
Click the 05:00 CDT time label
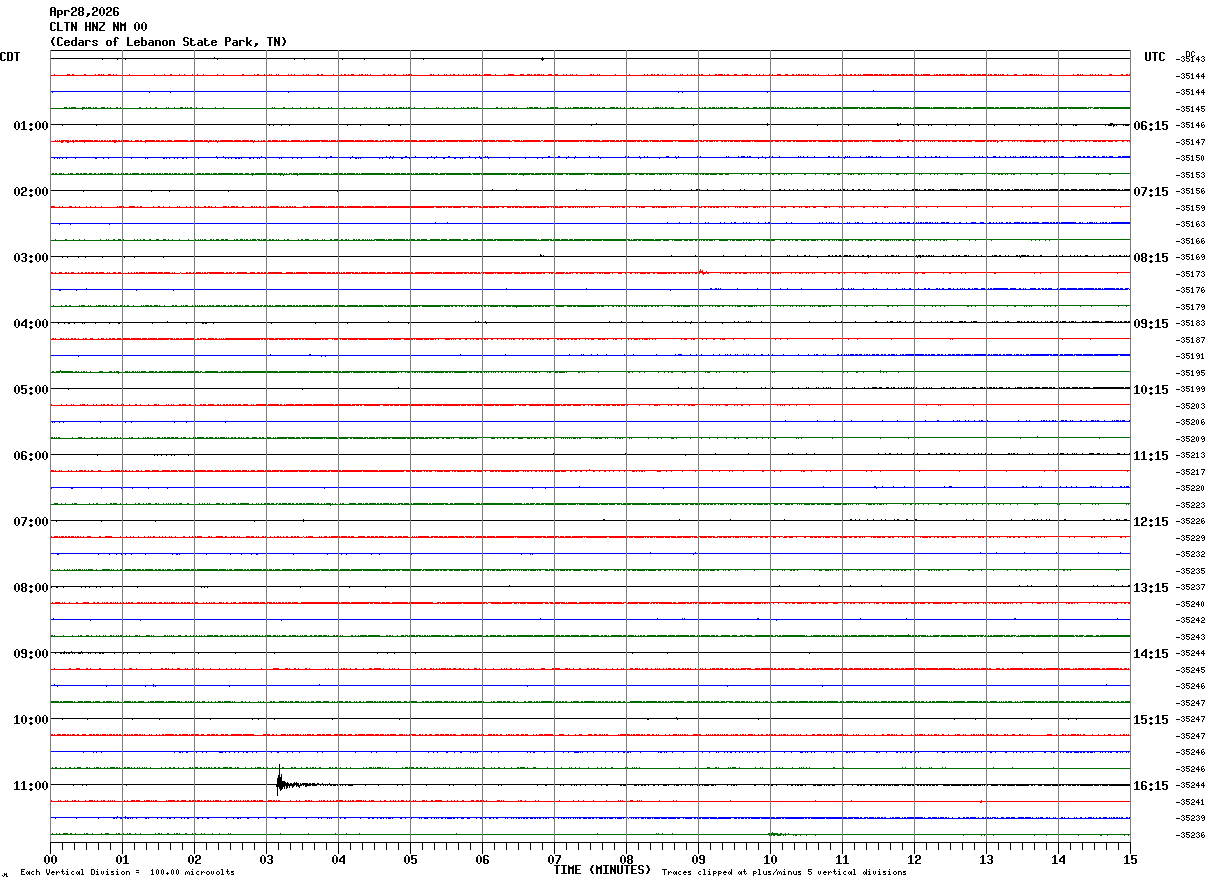(x=31, y=390)
